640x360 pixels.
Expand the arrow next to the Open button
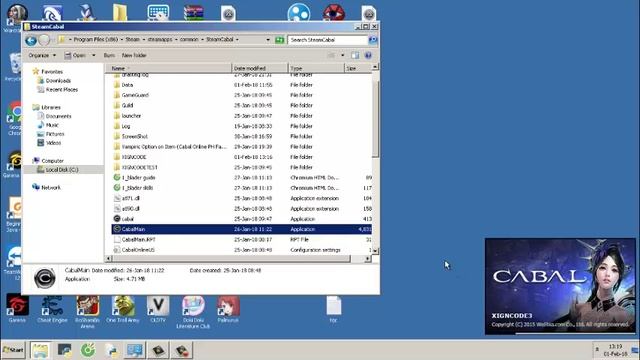[93, 55]
